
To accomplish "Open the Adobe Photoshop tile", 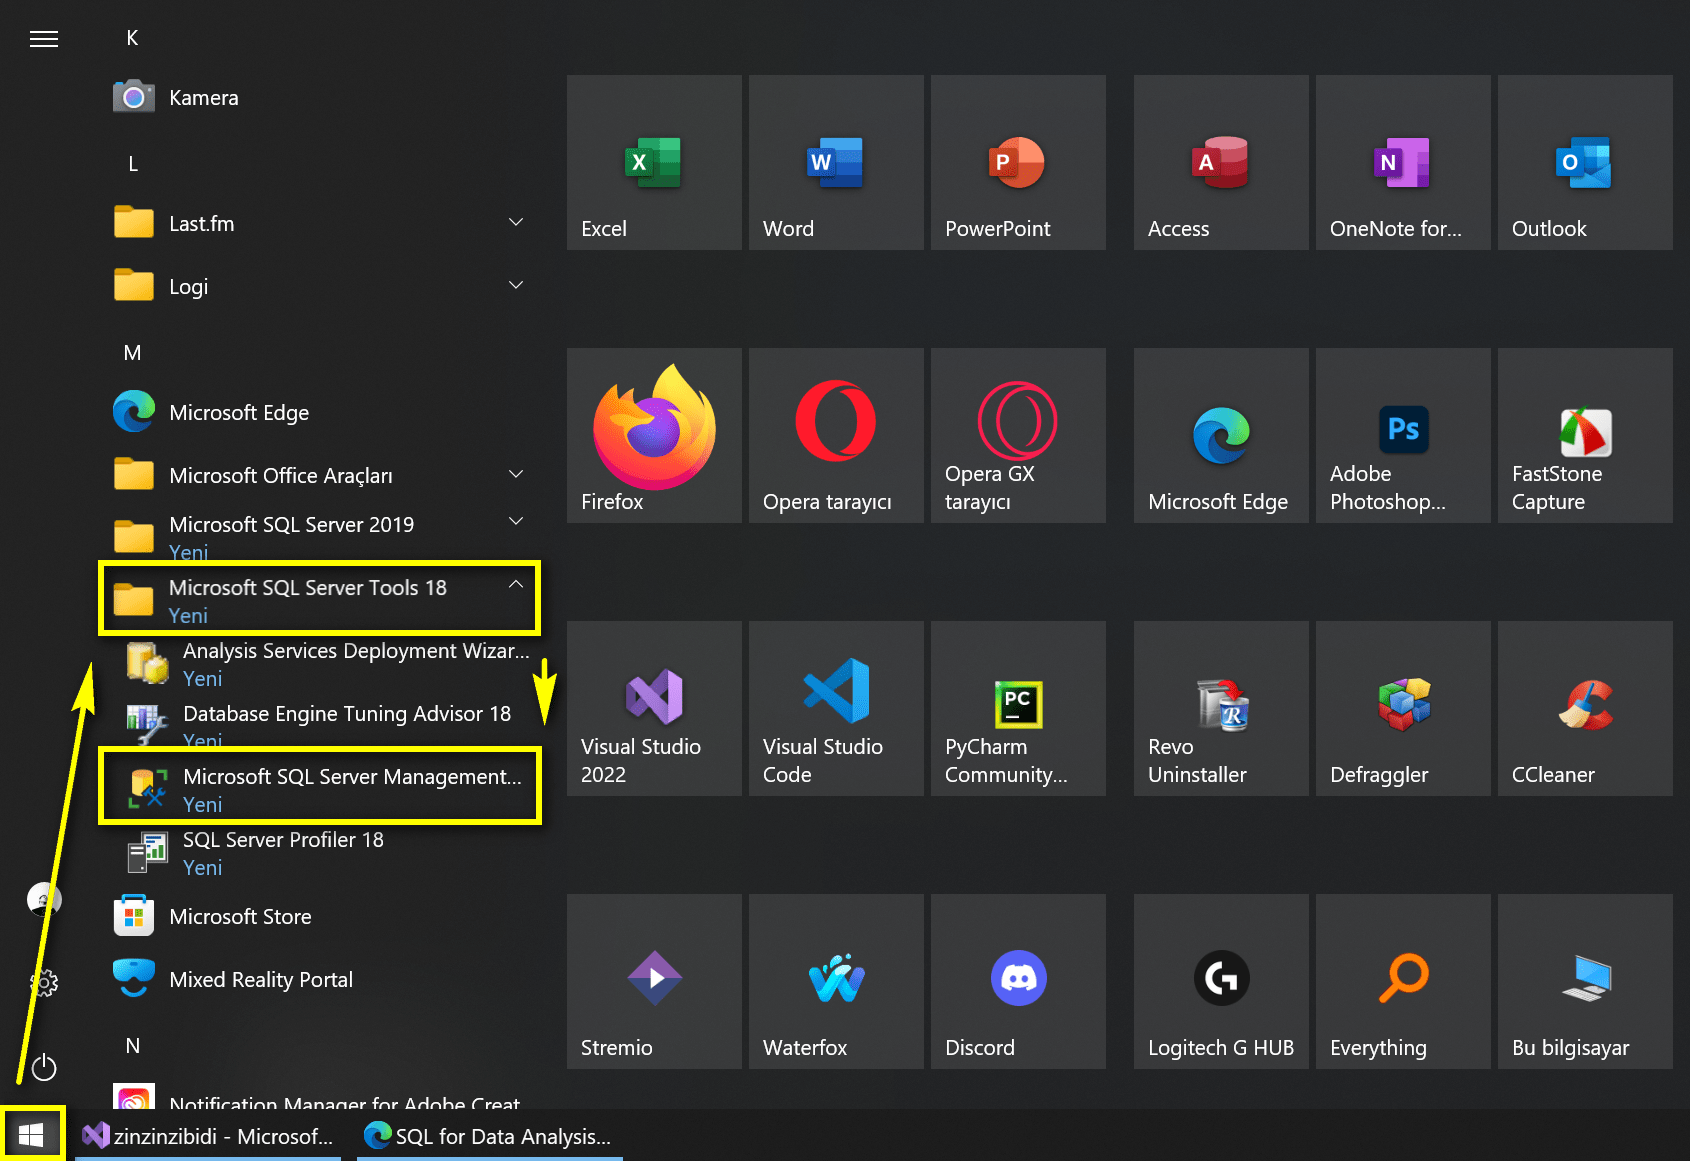I will point(1403,435).
